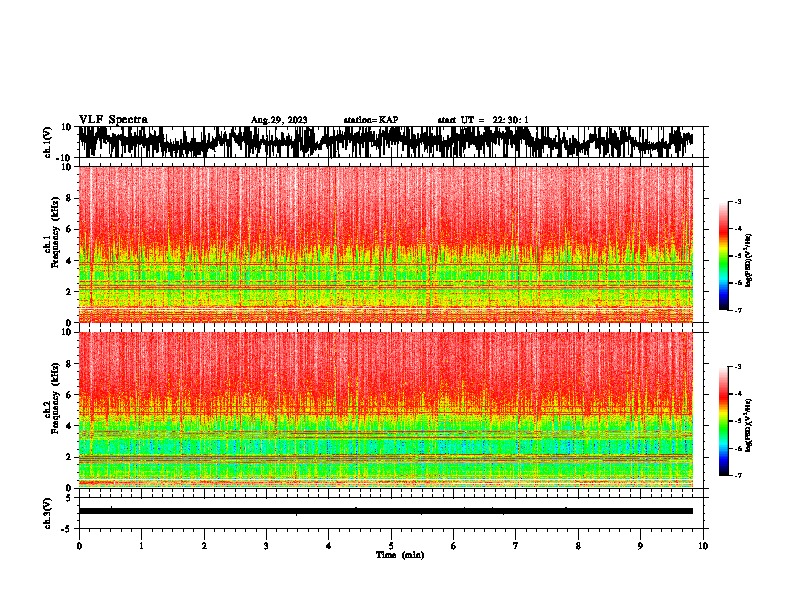792x612 pixels.
Task: Click the time axis tick label "2"
Action: click(204, 546)
